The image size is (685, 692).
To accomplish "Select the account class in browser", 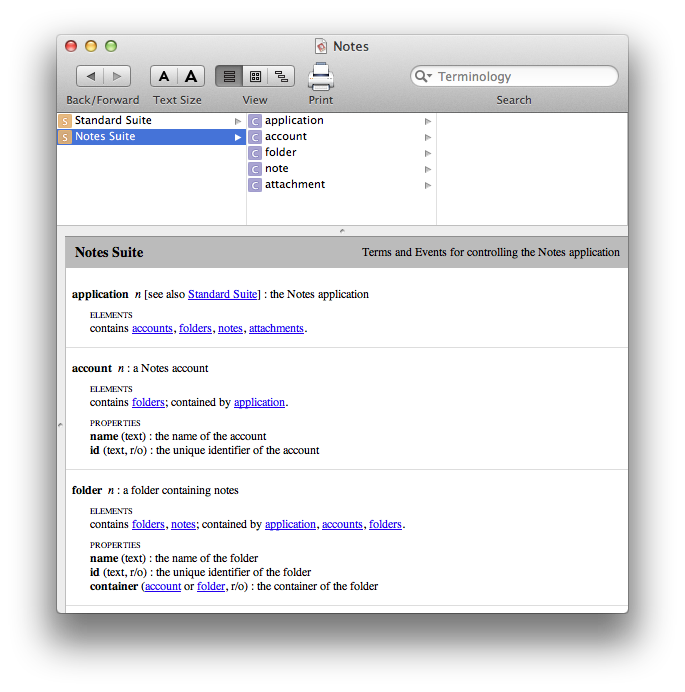I will tap(341, 137).
